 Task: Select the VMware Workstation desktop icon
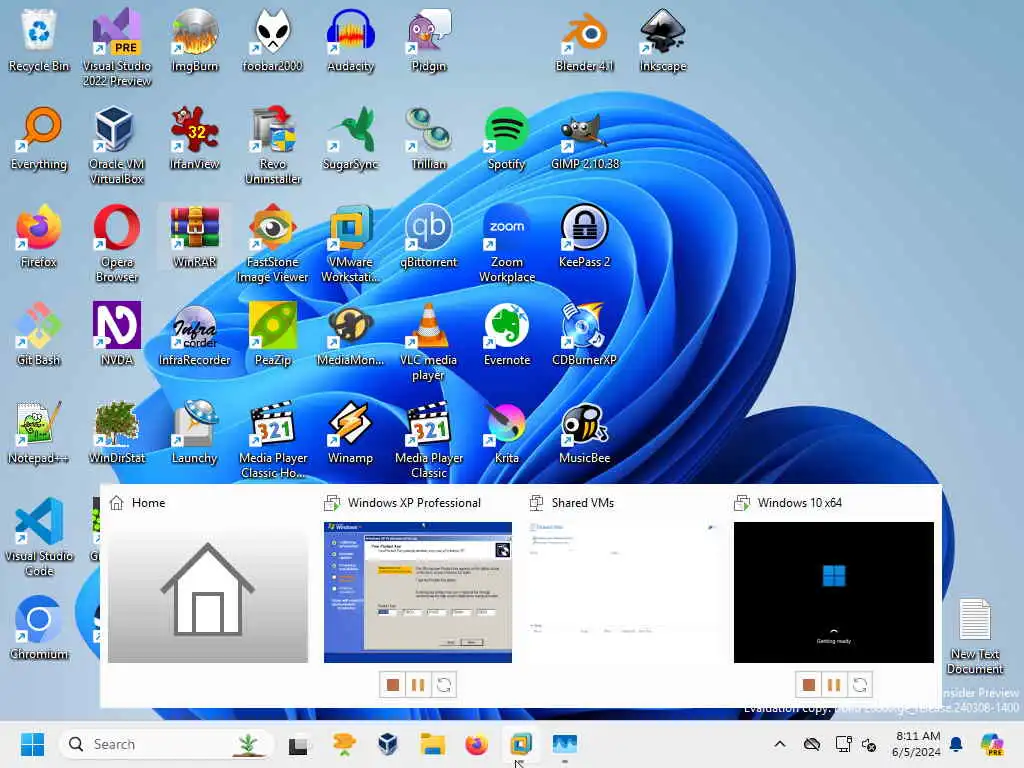coord(351,243)
